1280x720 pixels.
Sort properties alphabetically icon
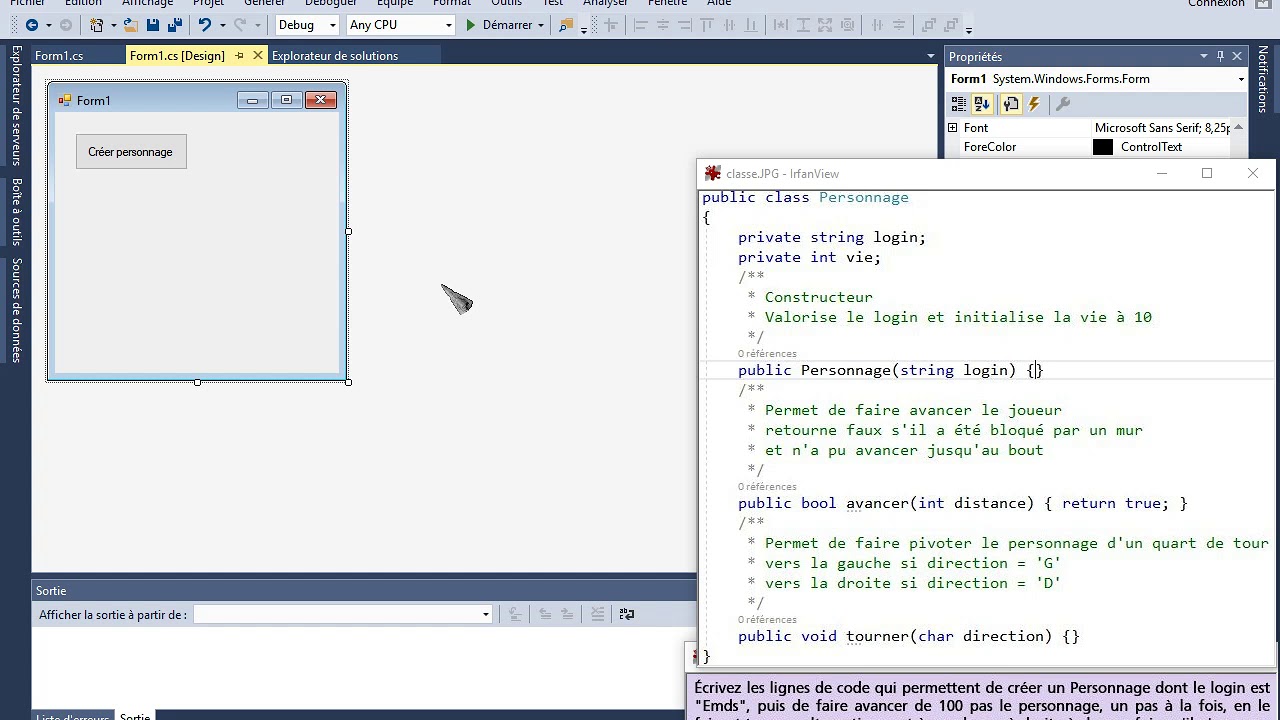(982, 103)
